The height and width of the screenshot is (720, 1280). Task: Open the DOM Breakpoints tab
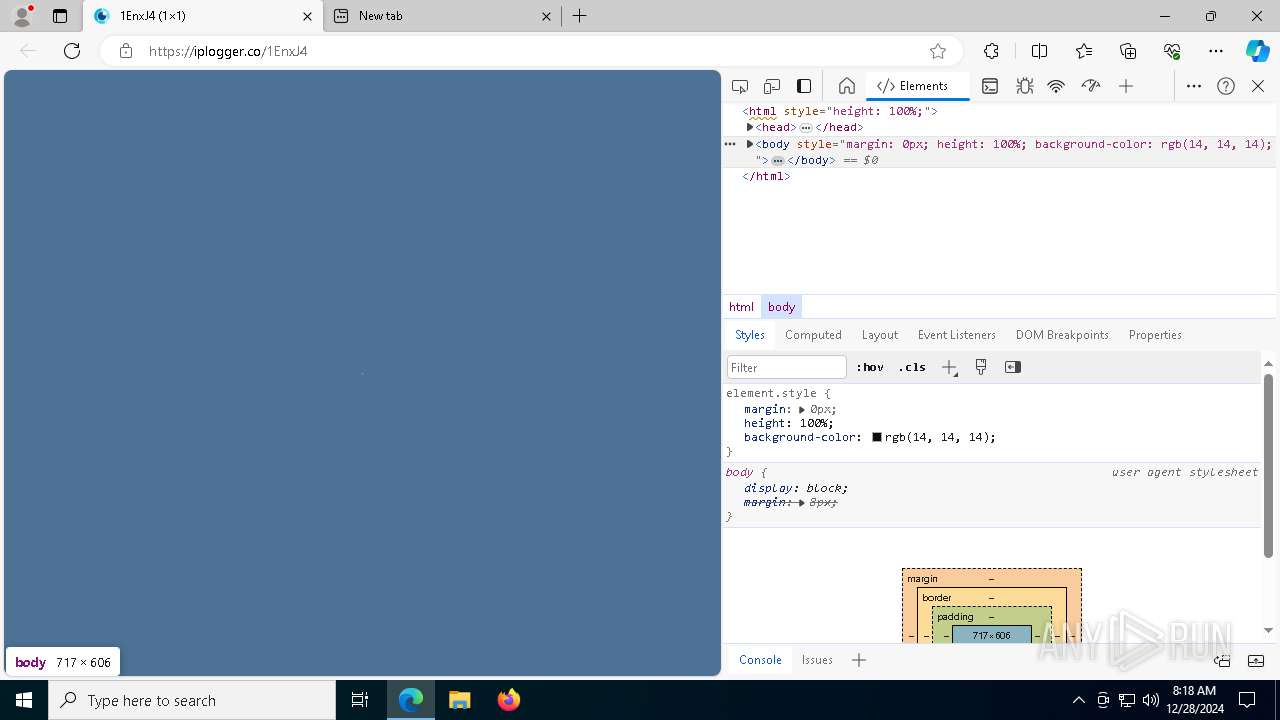[1062, 335]
